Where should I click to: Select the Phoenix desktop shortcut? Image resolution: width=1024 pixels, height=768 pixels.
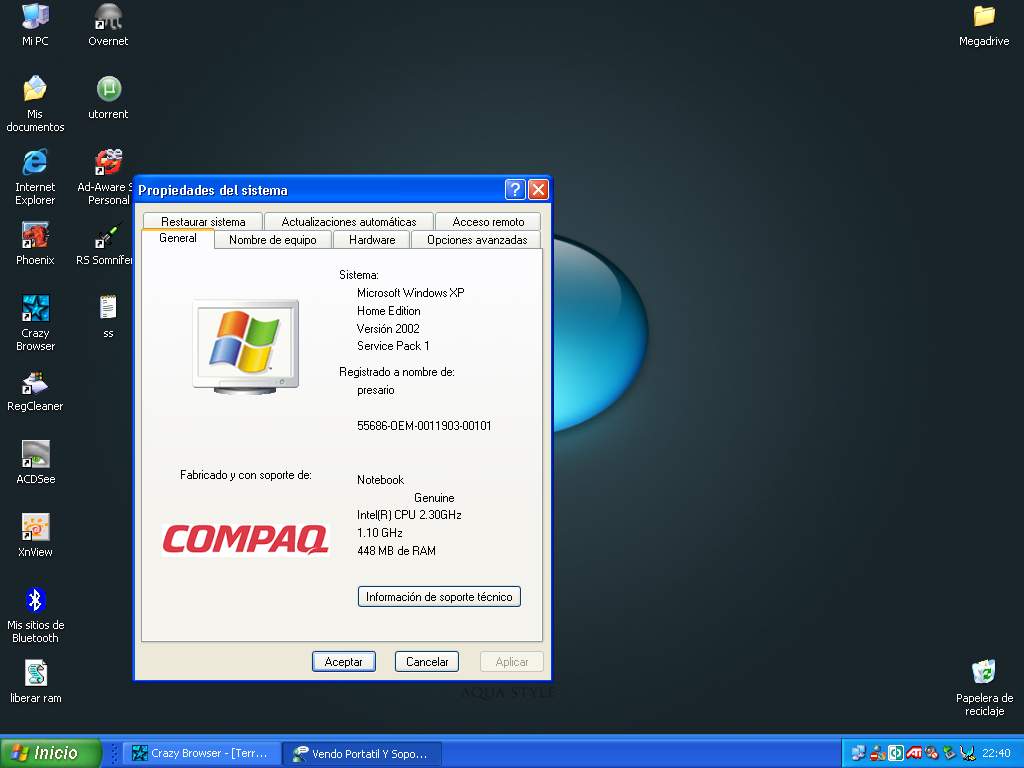pos(35,242)
